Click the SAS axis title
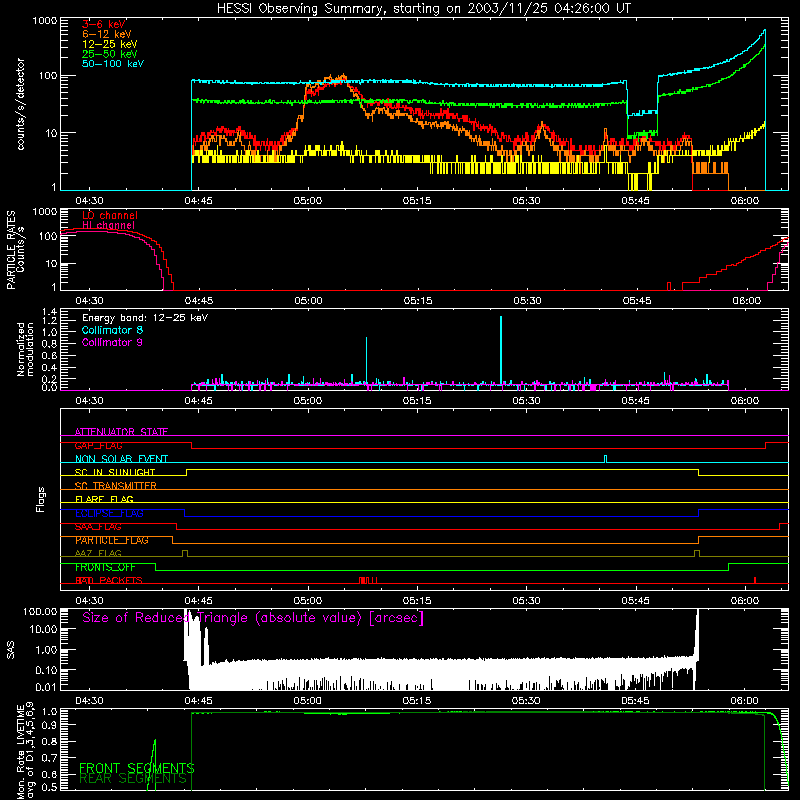Viewport: 800px width, 800px height. pyautogui.click(x=11, y=651)
